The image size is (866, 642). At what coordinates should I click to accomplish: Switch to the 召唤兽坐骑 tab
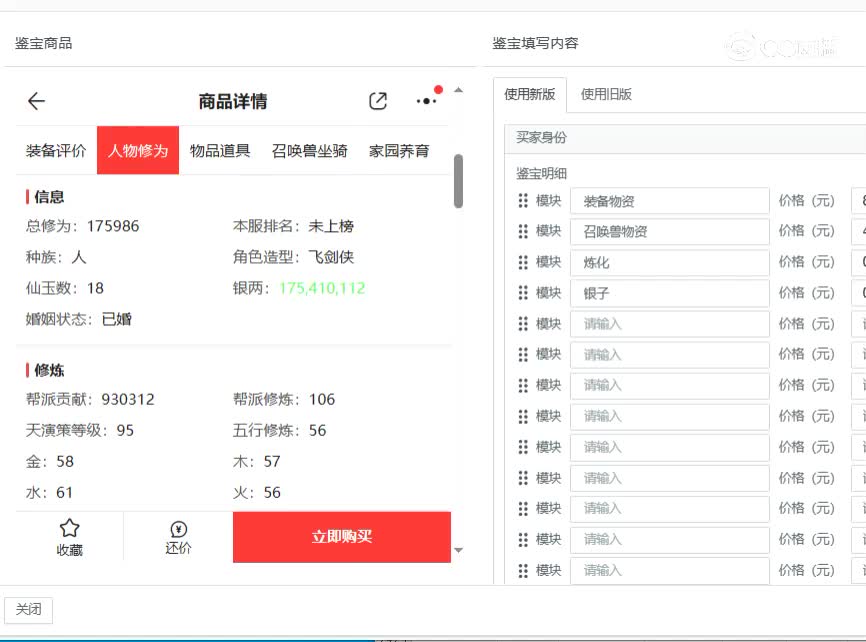309,150
